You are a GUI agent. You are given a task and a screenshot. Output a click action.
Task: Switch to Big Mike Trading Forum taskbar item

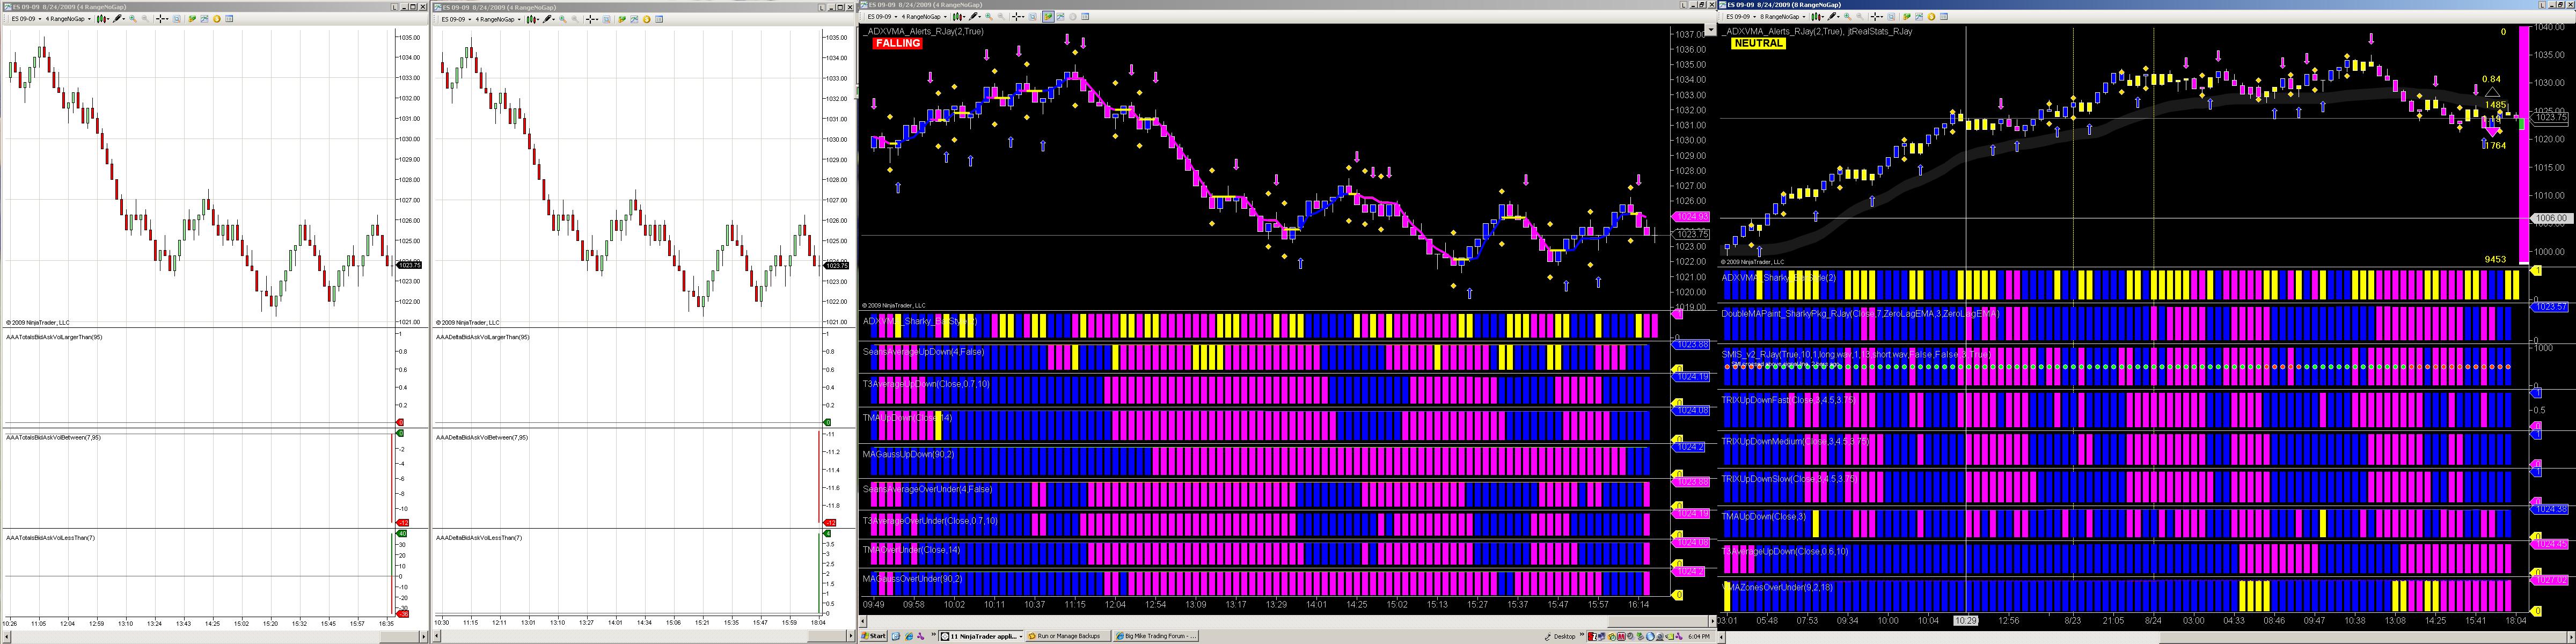pyautogui.click(x=1155, y=636)
